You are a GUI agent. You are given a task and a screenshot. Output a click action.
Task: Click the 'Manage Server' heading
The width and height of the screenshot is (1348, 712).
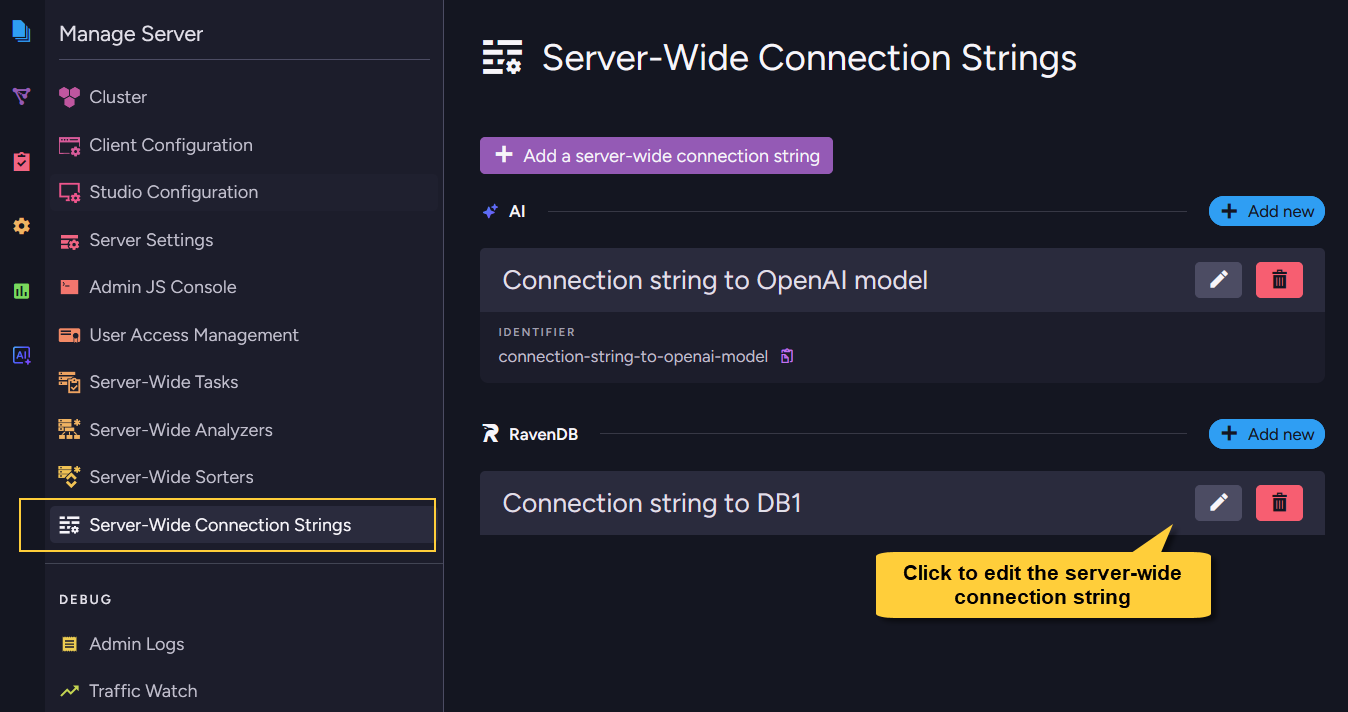click(x=131, y=34)
